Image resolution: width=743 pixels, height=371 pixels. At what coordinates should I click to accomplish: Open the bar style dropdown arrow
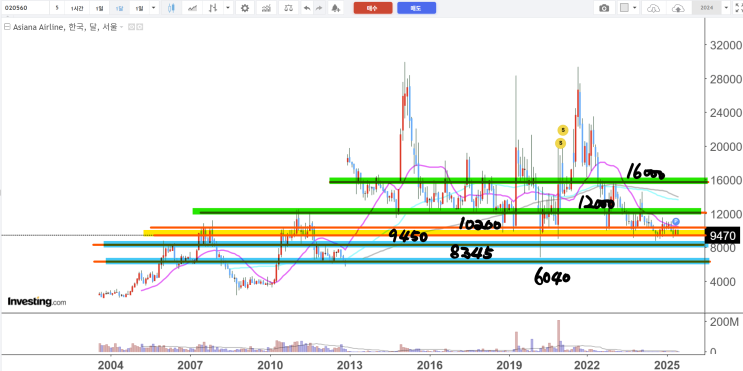click(229, 8)
